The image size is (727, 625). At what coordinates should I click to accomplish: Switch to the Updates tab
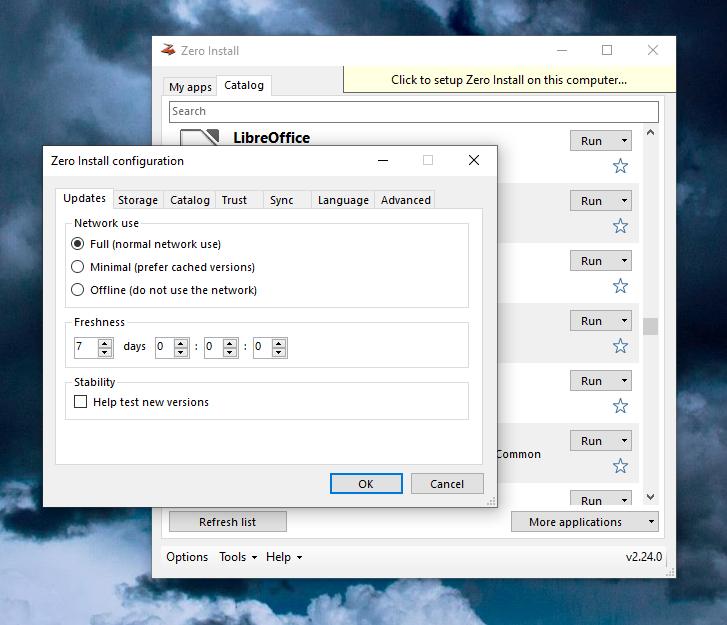[x=84, y=198]
